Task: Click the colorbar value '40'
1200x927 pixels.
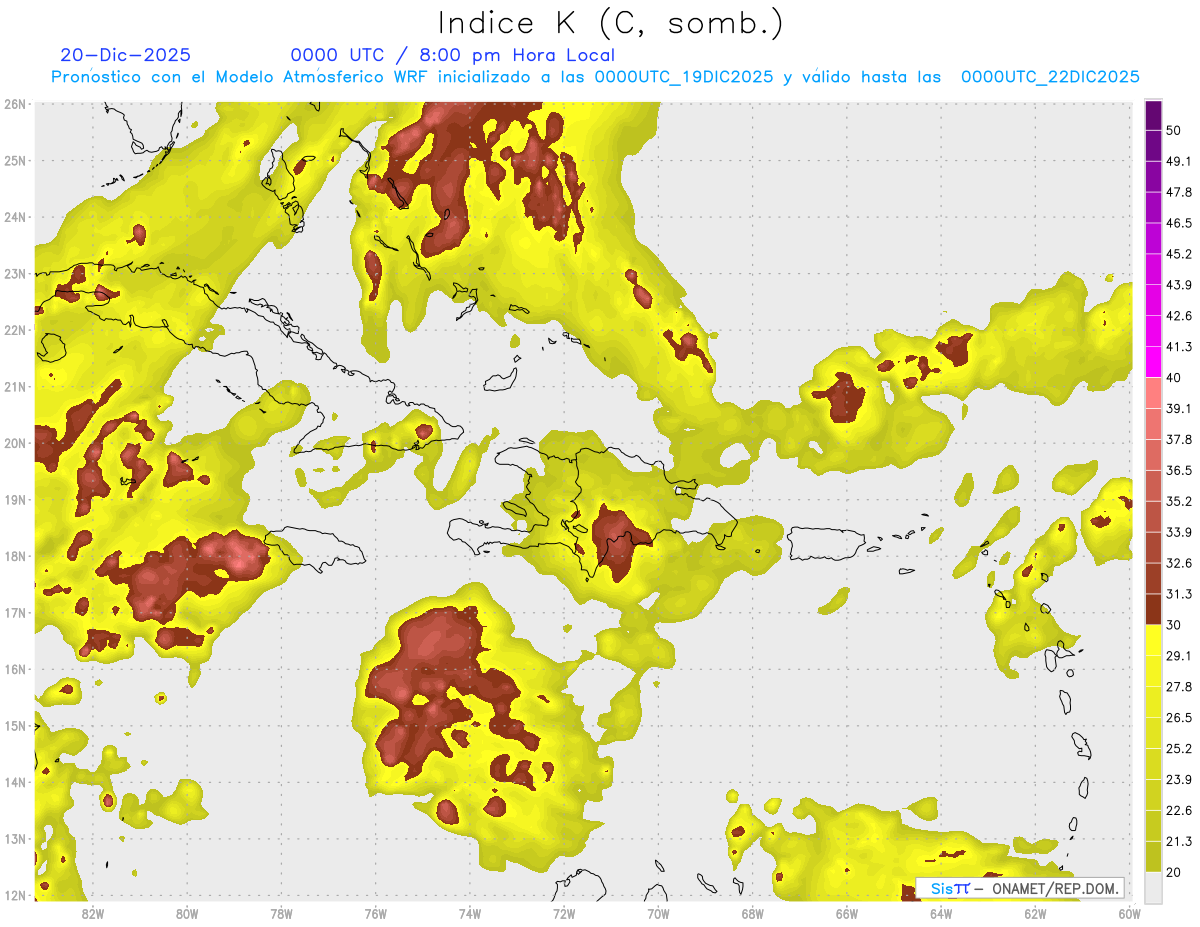Action: 1175,378
